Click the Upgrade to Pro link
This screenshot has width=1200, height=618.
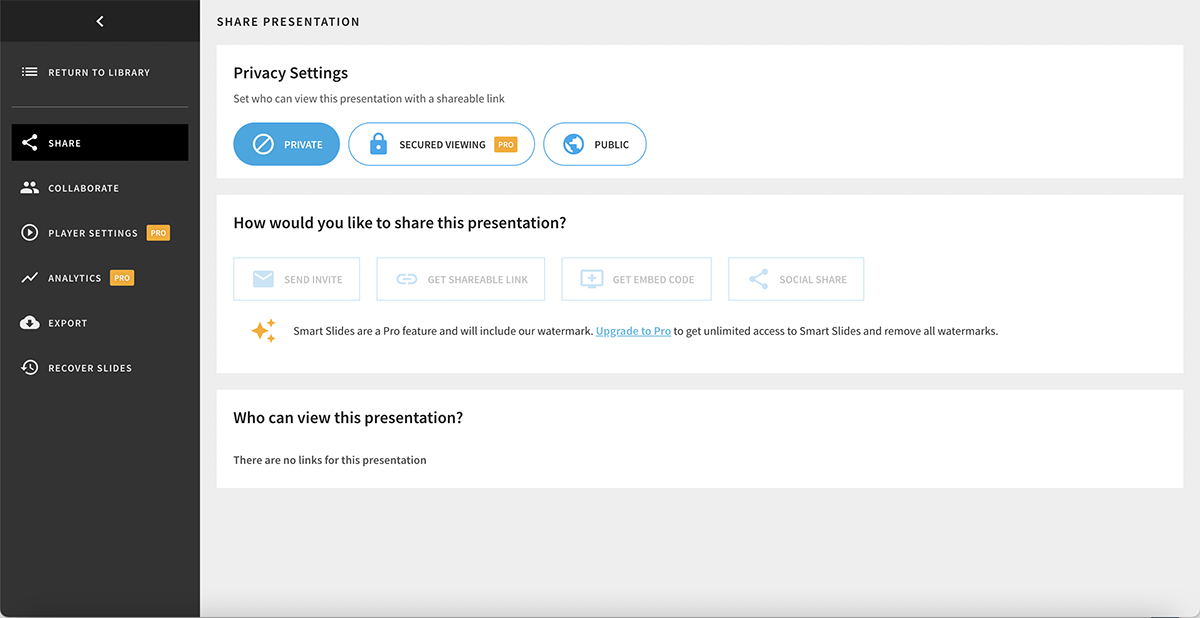click(x=633, y=330)
